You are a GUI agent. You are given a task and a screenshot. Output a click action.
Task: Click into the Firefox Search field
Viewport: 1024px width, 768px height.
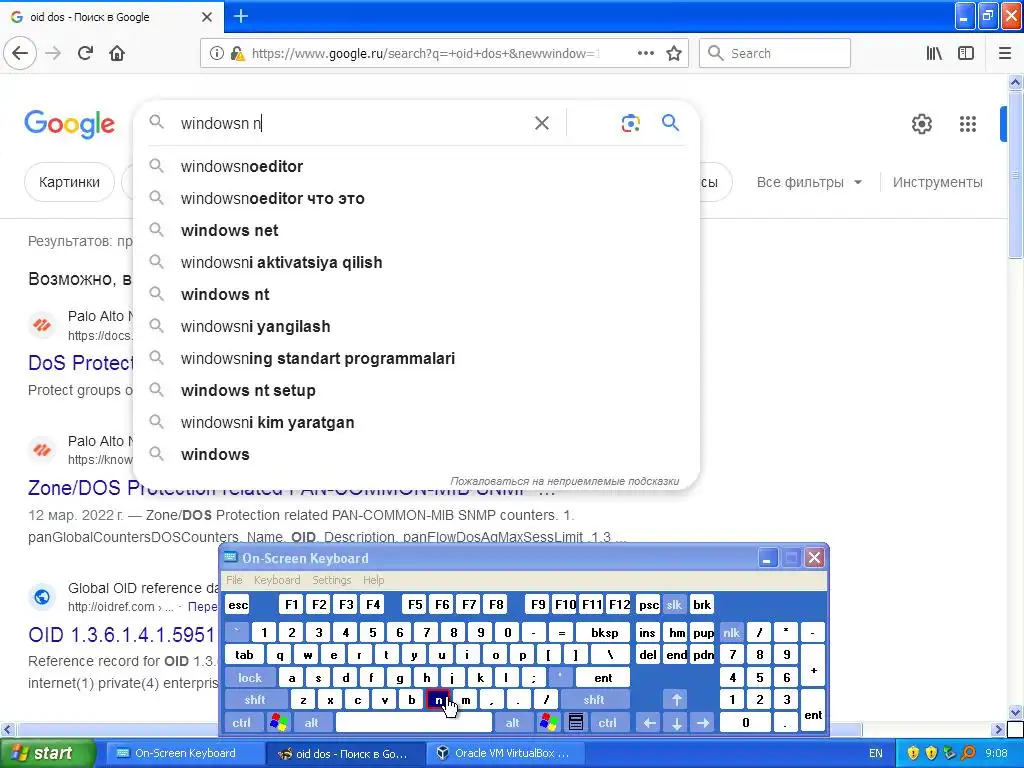(x=775, y=54)
